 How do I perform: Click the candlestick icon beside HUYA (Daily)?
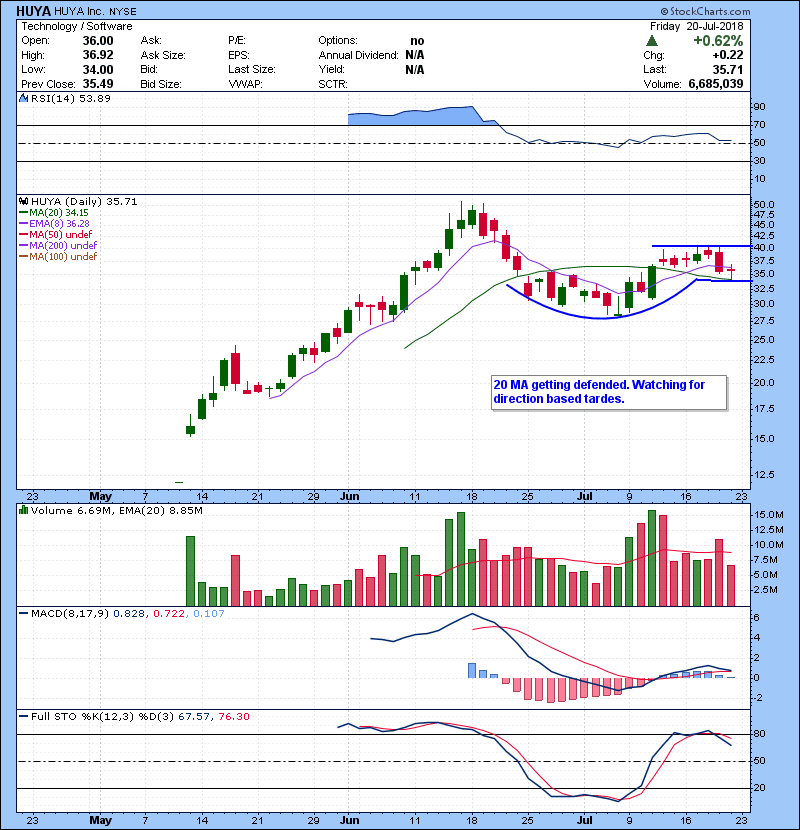point(23,202)
